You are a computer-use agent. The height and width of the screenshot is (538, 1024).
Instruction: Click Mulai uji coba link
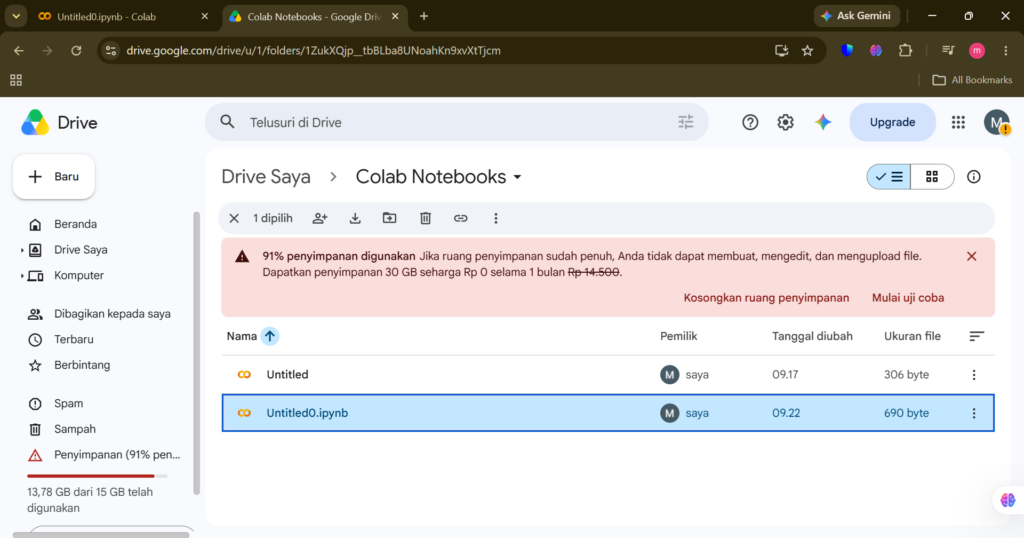tap(908, 298)
